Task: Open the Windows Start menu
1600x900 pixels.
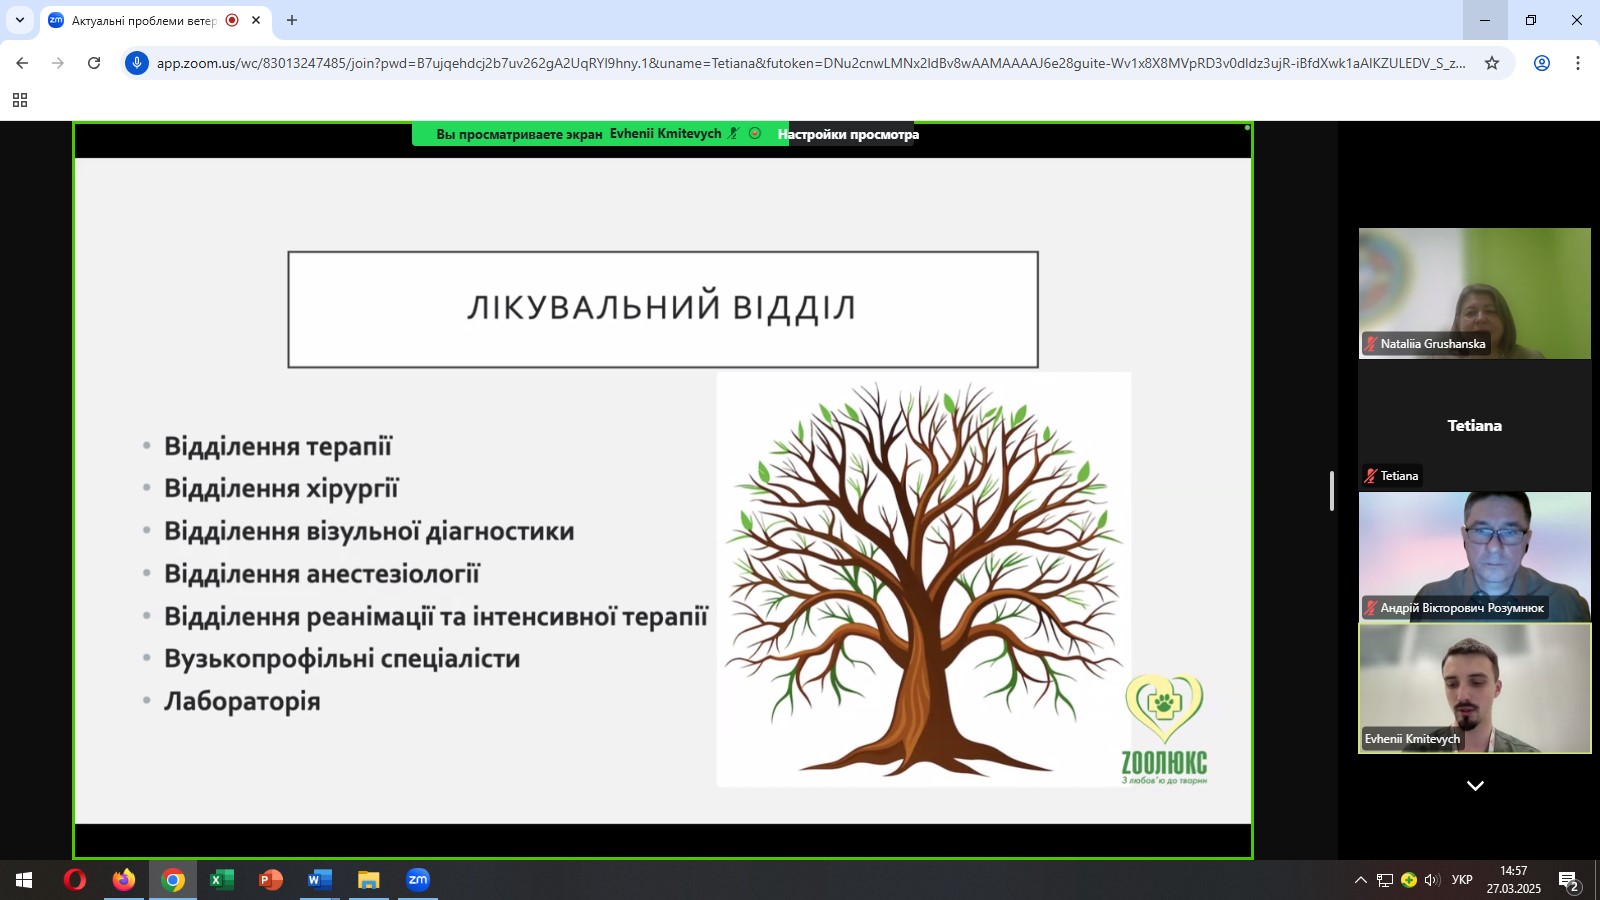Action: pos(24,880)
